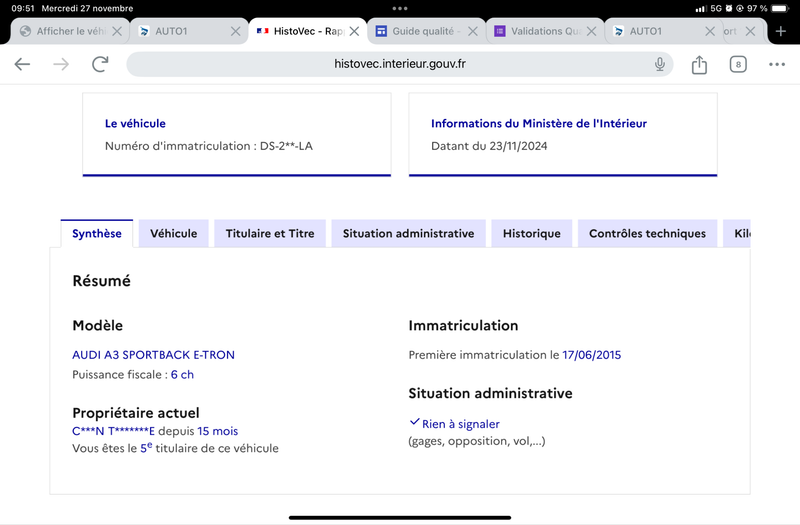
Task: Click 'Datant du 23/11/2024' text
Action: pos(489,146)
